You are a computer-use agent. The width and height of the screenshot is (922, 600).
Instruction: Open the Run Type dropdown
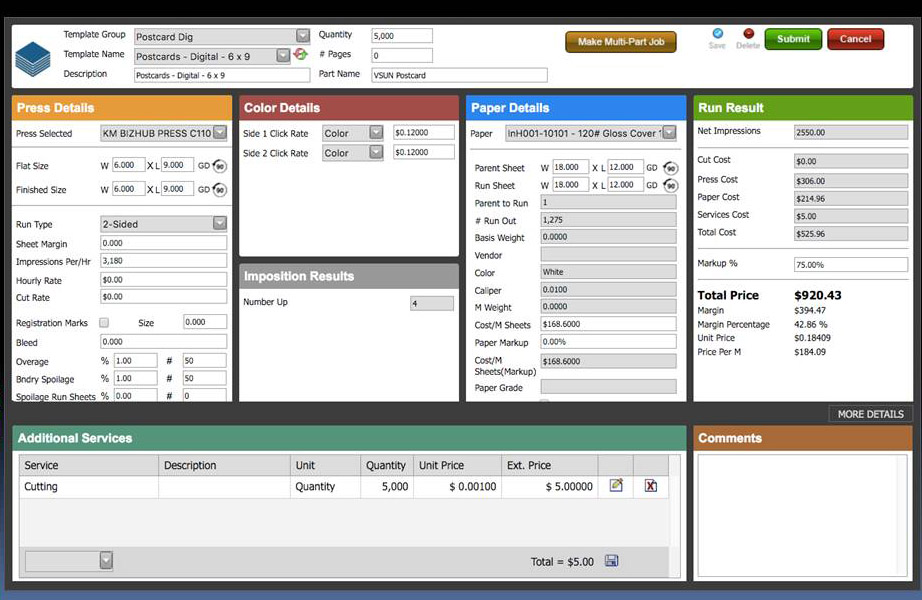click(x=220, y=224)
